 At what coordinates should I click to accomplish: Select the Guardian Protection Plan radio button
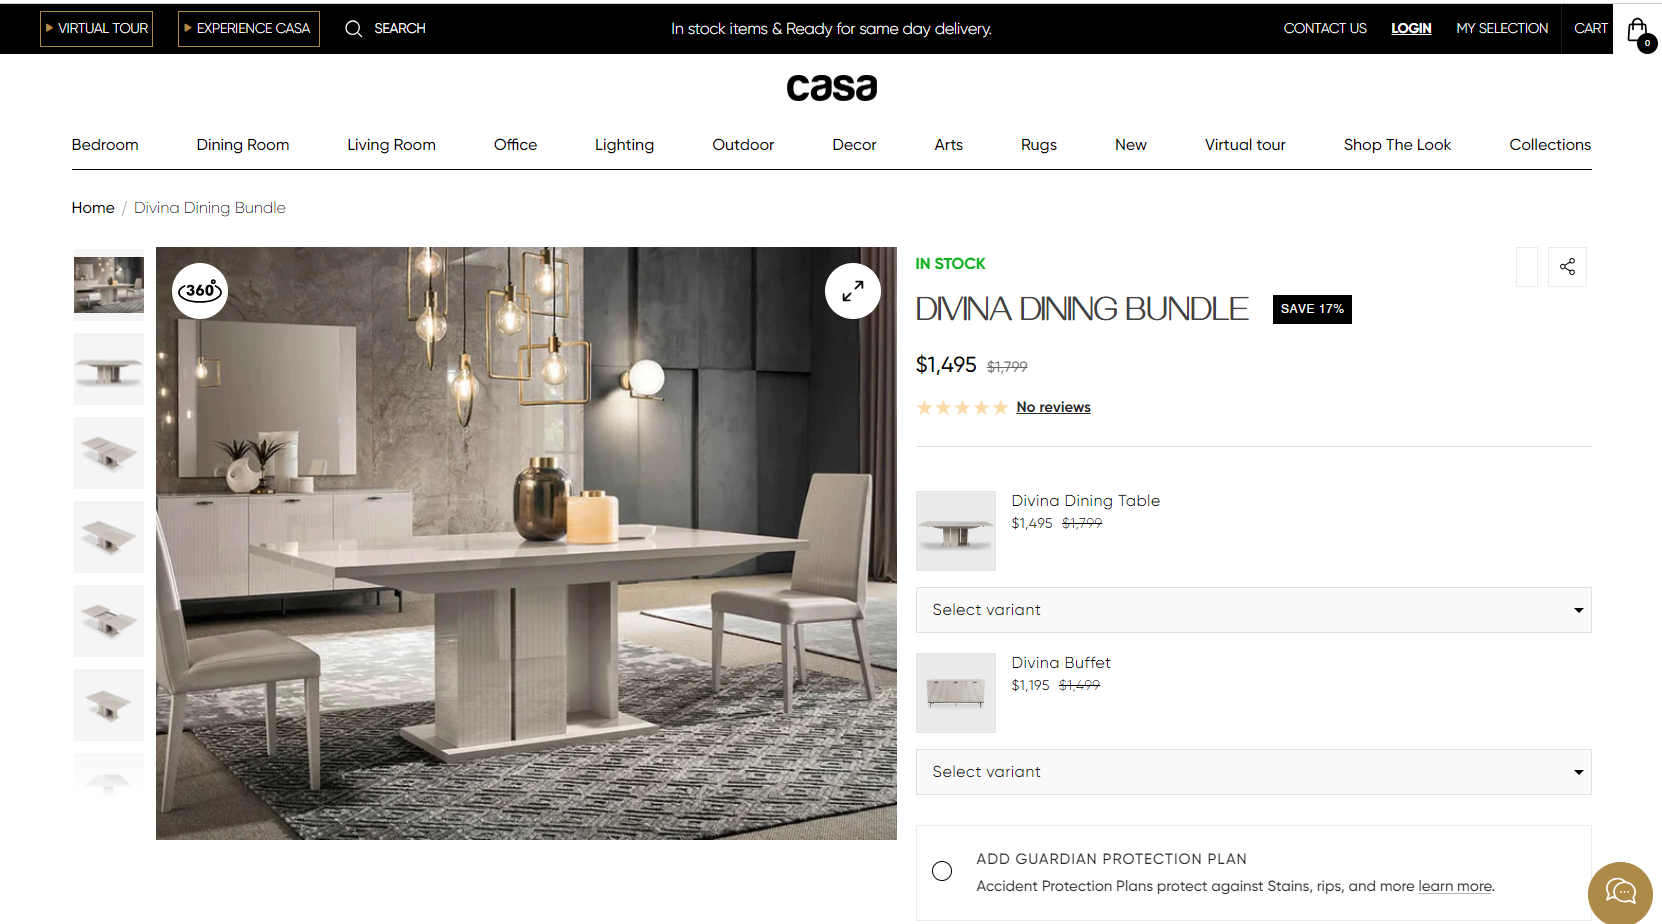tap(942, 871)
